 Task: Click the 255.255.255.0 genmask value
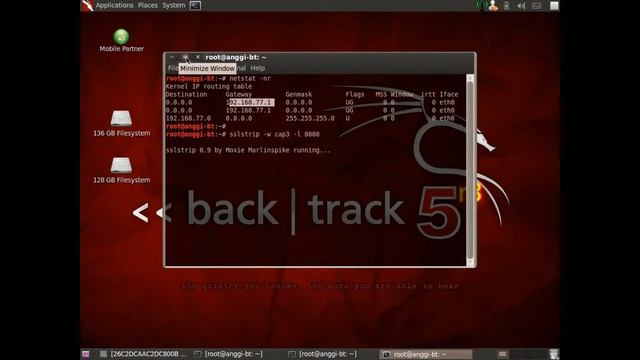[310, 118]
